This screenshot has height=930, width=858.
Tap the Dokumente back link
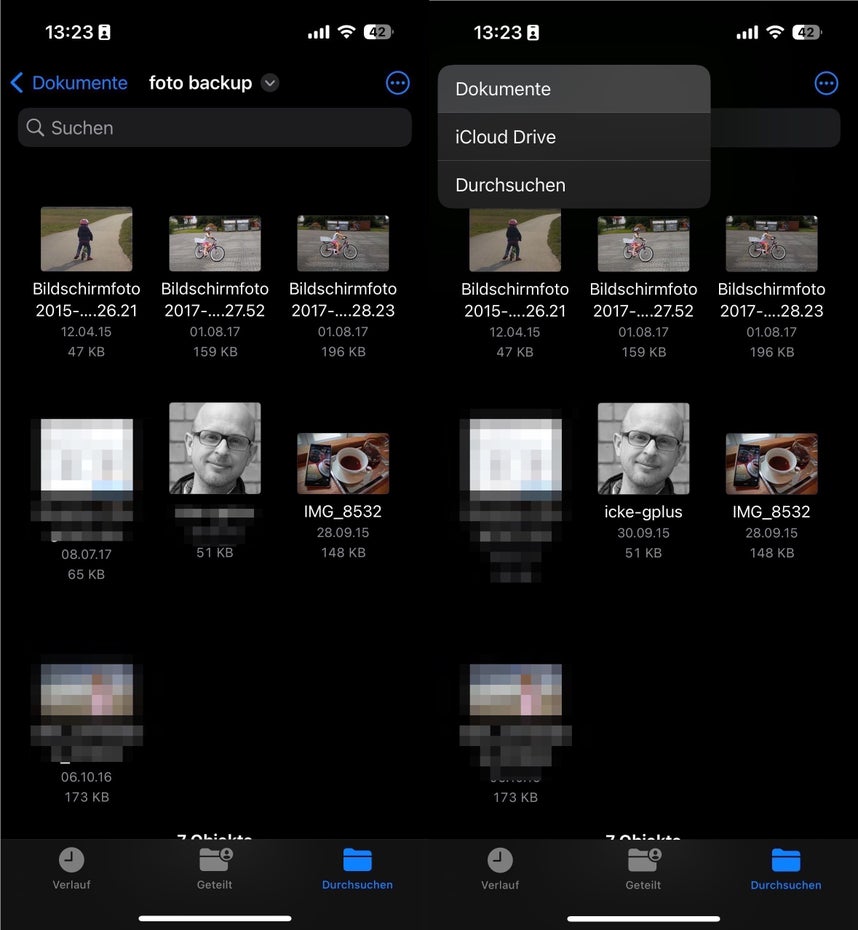click(79, 83)
